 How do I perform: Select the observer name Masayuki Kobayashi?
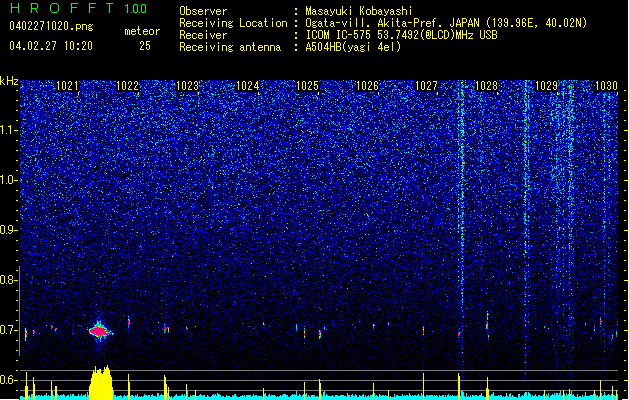[359, 11]
